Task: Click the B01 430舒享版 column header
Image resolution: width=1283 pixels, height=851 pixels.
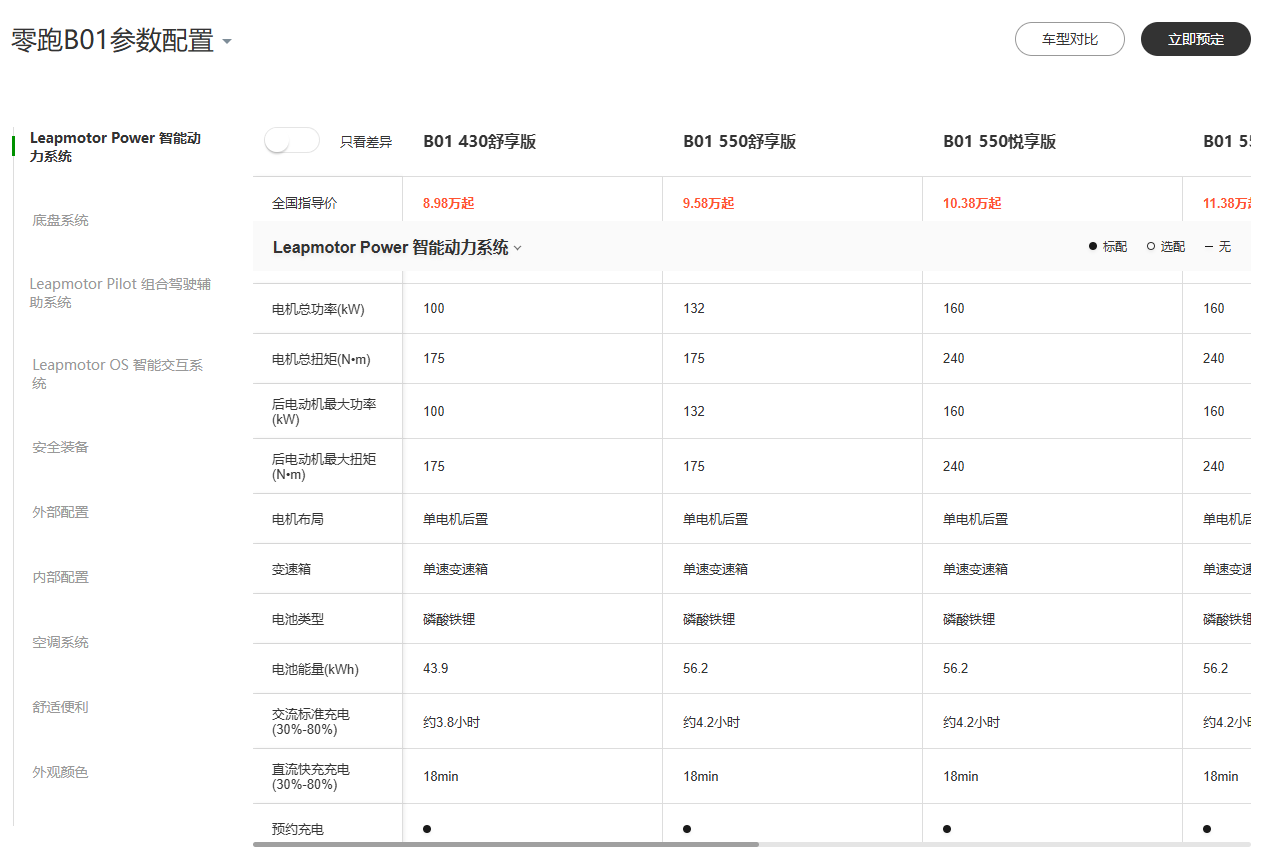Action: tap(480, 142)
